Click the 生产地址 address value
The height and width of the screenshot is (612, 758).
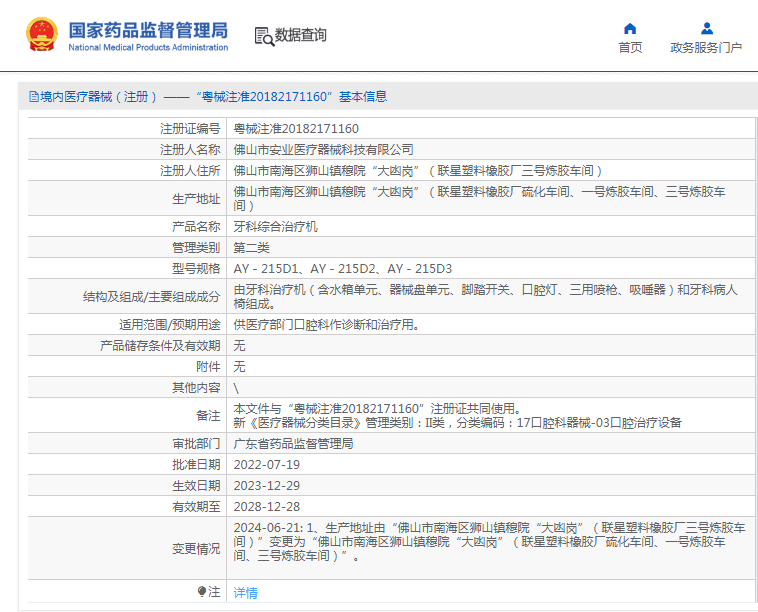click(480, 198)
